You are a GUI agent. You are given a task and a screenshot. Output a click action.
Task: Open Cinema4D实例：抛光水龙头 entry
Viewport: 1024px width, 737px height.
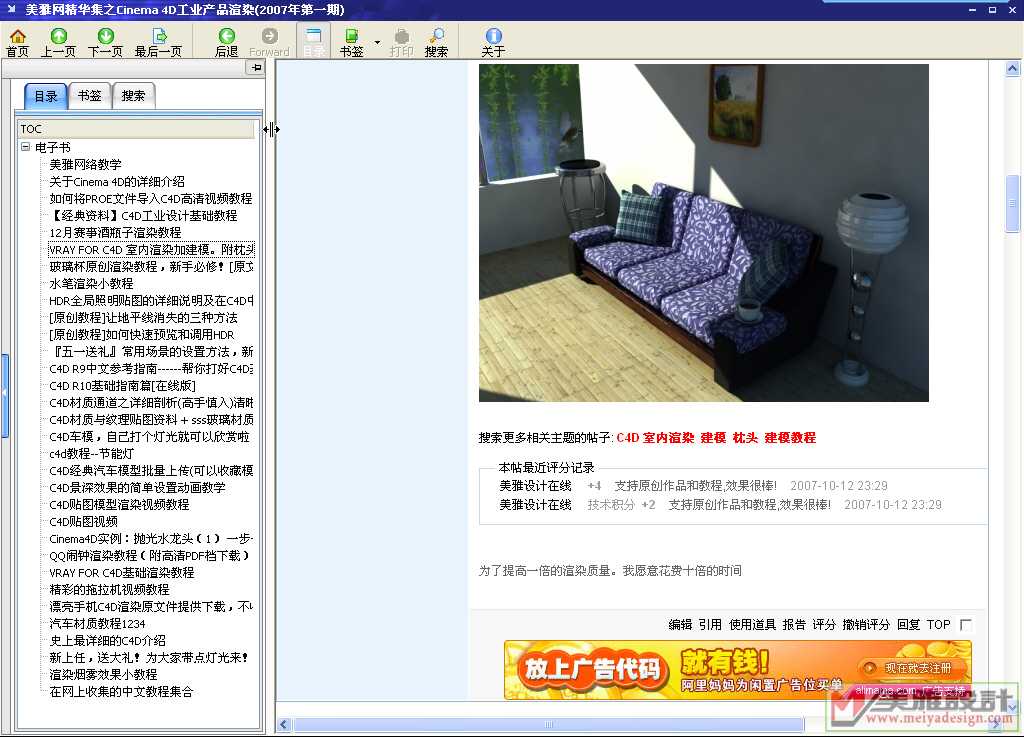tap(152, 538)
